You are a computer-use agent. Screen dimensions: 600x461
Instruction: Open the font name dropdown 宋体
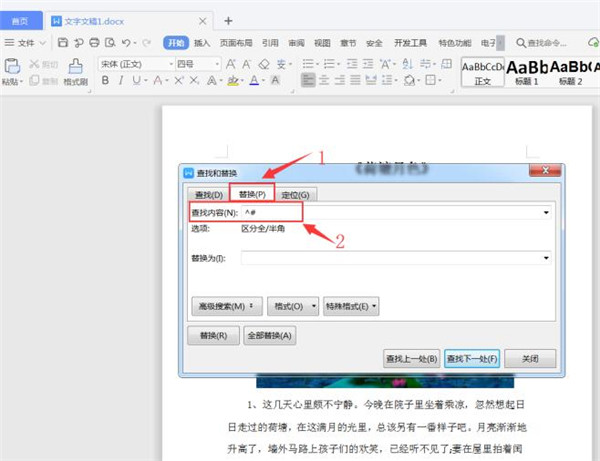[x=133, y=64]
